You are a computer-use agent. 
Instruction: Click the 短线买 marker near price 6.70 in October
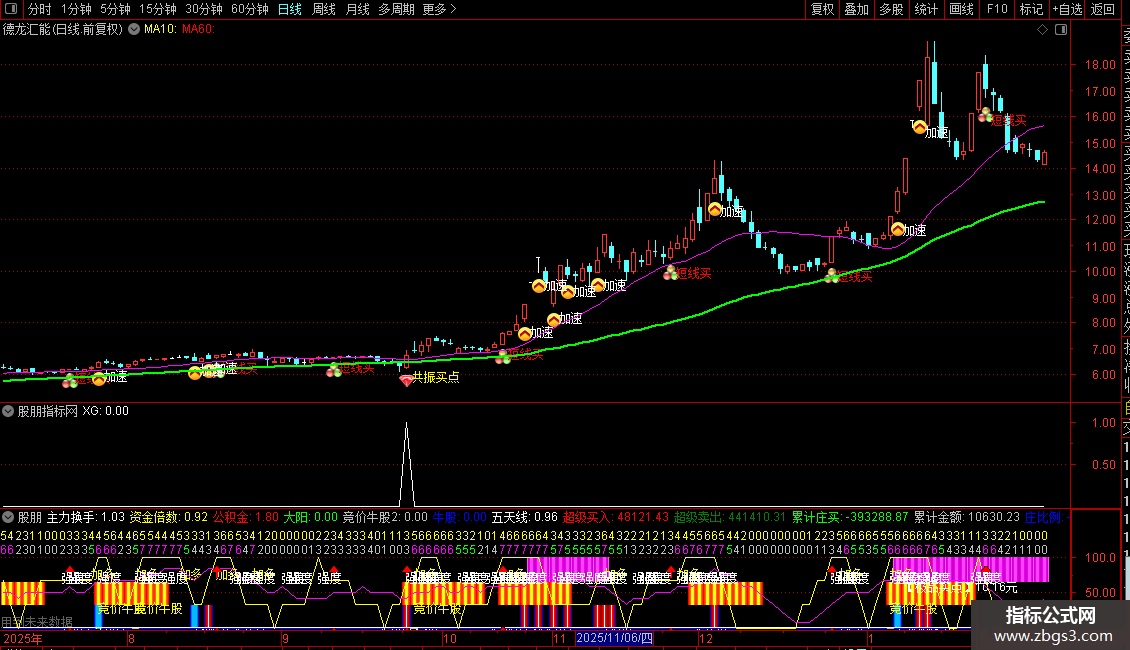(x=503, y=356)
